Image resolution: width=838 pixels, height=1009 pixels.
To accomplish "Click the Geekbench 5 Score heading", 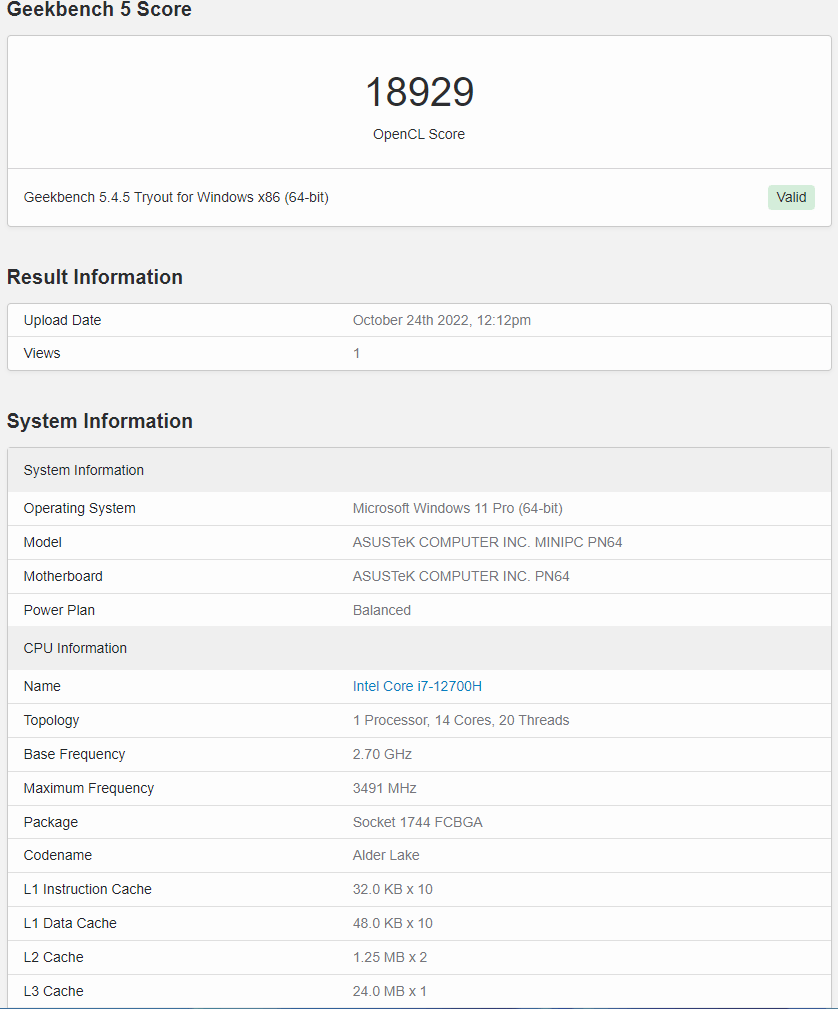I will click(99, 9).
